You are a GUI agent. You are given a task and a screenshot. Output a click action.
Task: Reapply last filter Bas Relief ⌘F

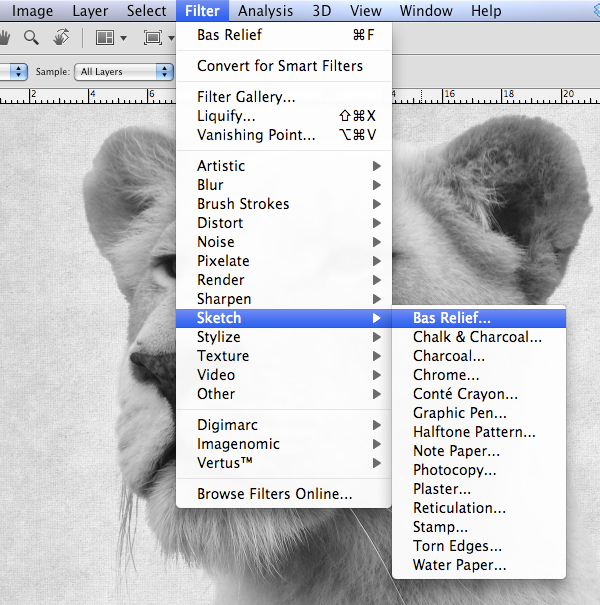point(284,35)
